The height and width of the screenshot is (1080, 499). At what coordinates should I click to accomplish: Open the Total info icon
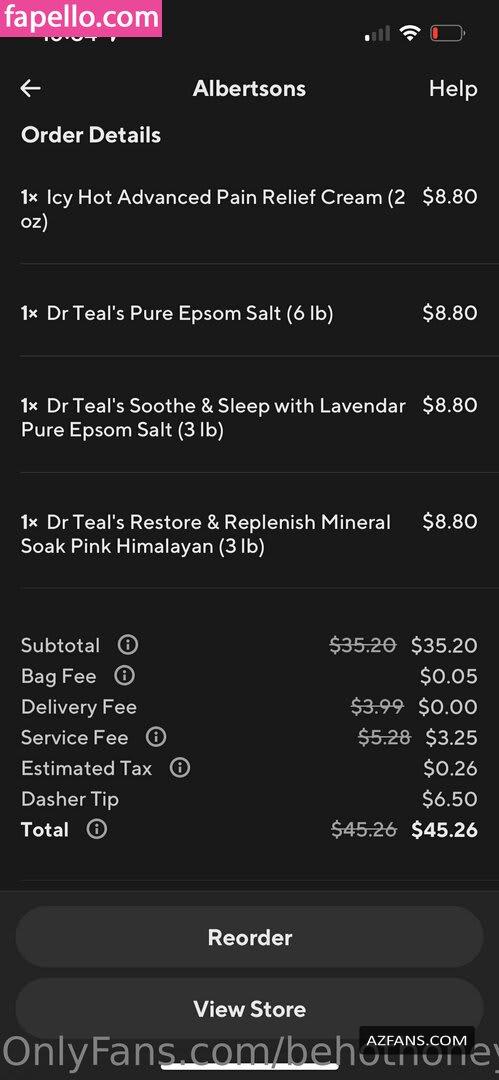pos(96,829)
